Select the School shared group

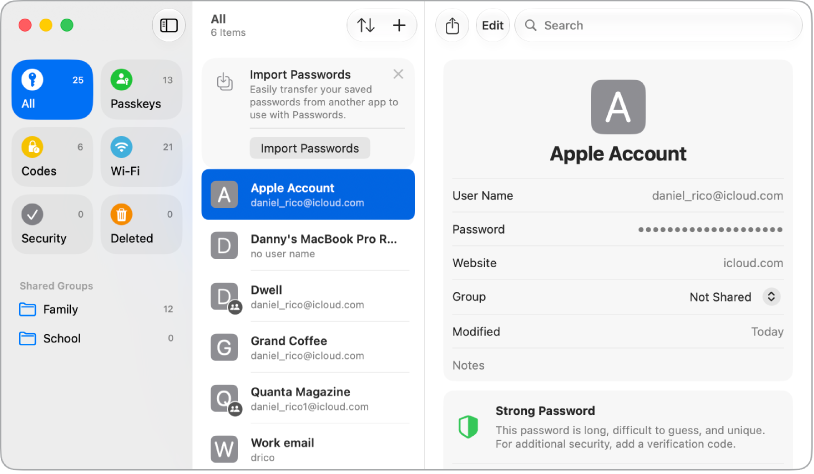[x=97, y=338]
